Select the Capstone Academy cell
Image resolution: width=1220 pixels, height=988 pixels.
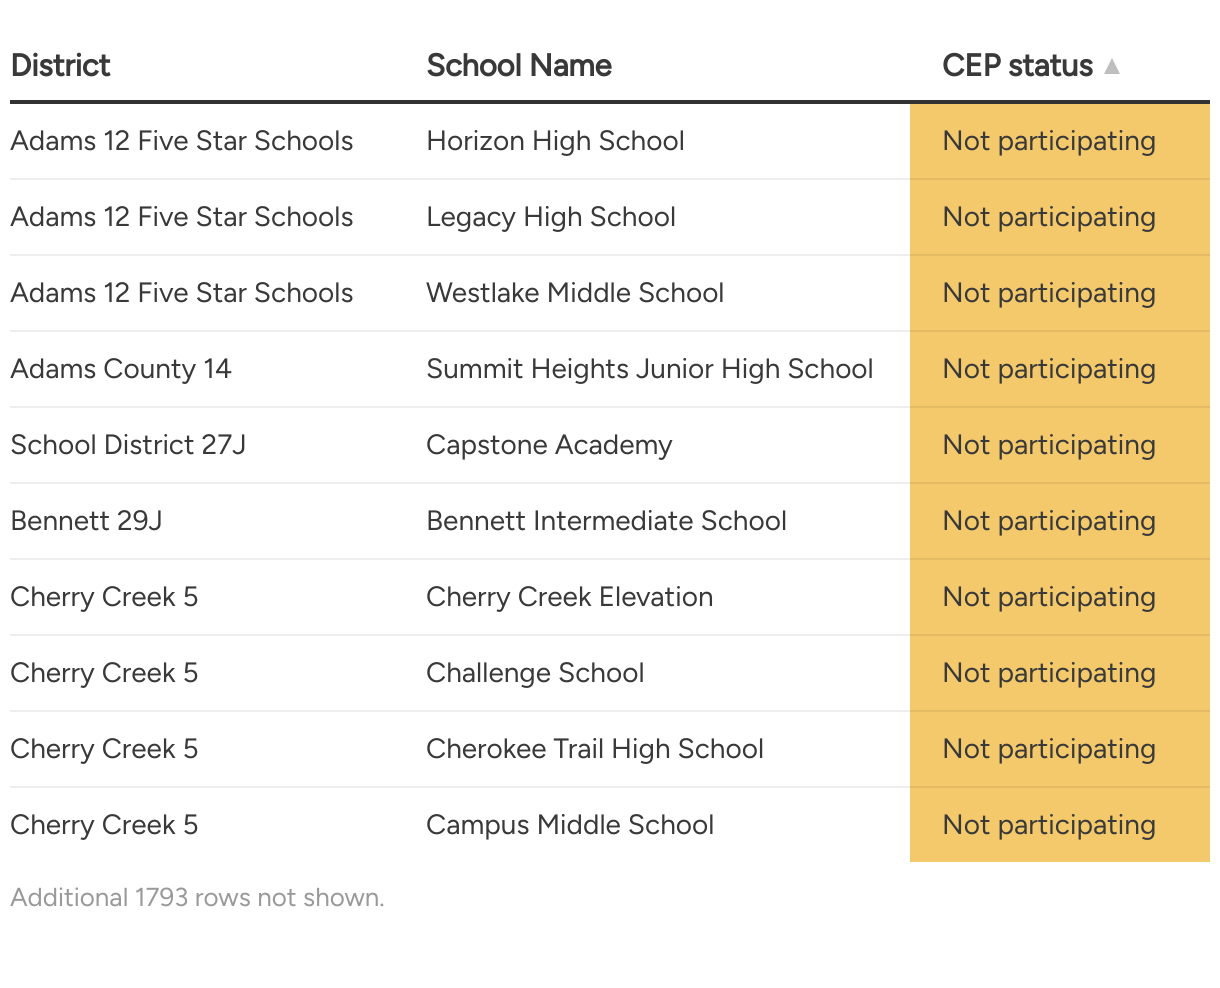tap(549, 445)
